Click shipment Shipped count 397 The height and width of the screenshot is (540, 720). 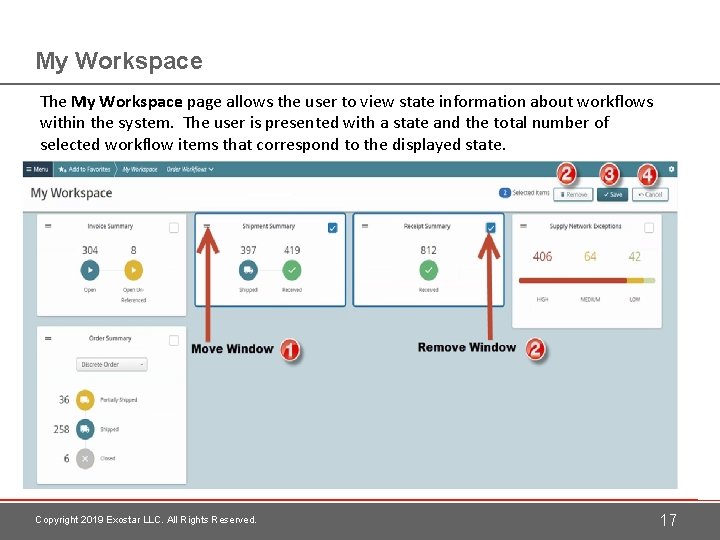pos(248,250)
